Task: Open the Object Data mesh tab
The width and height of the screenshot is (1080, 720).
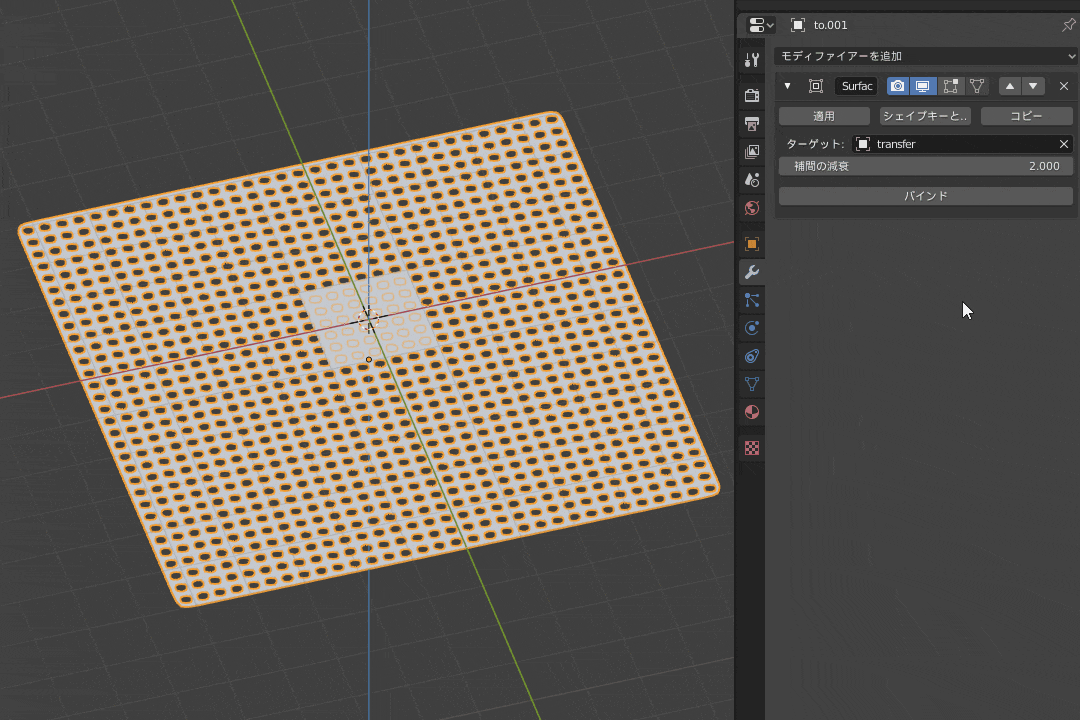Action: (751, 384)
